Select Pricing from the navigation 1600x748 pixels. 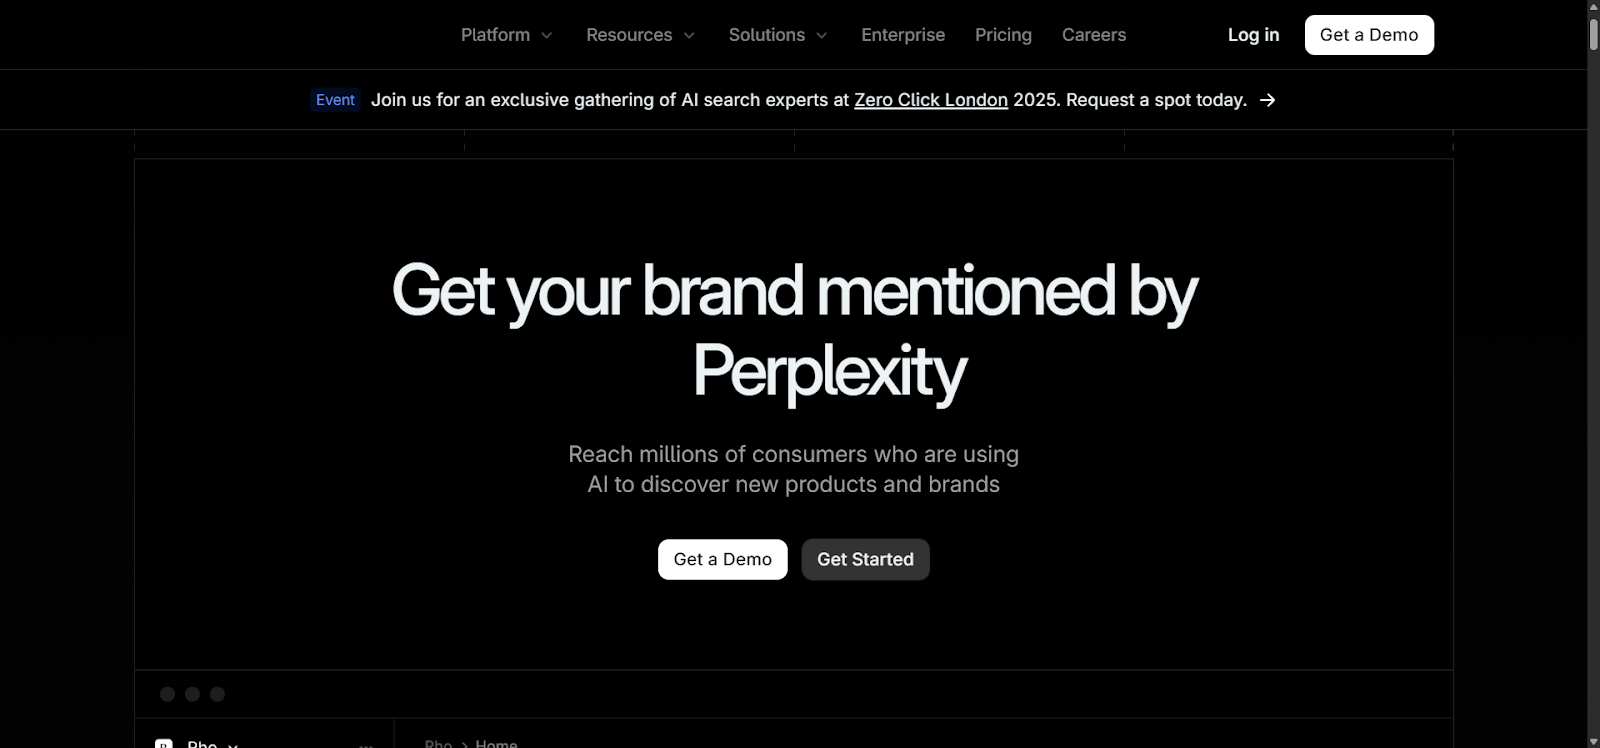[1003, 34]
